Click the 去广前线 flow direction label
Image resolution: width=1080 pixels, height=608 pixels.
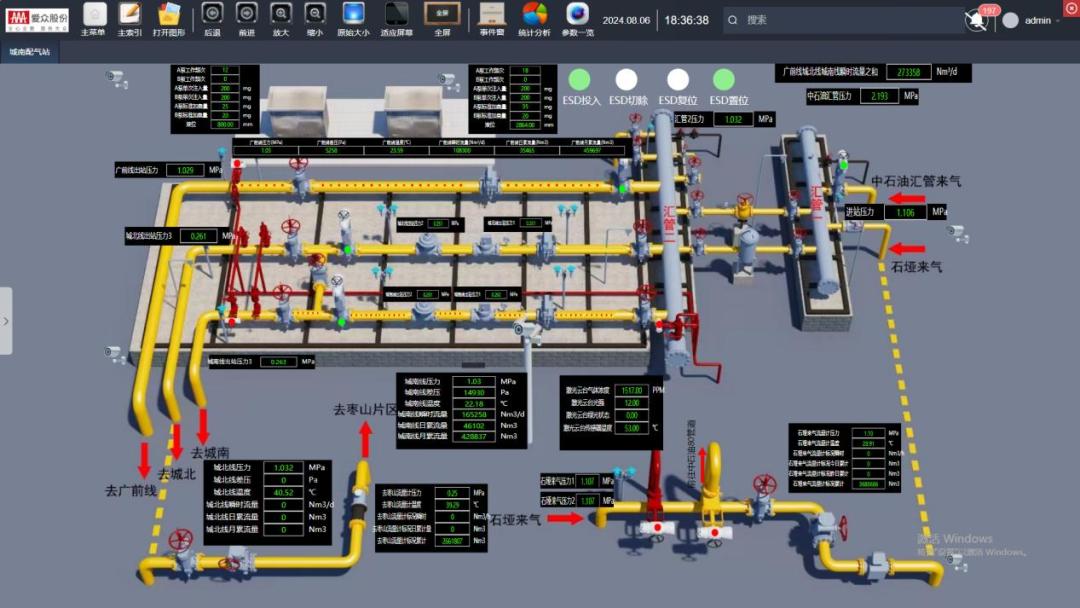click(x=131, y=491)
